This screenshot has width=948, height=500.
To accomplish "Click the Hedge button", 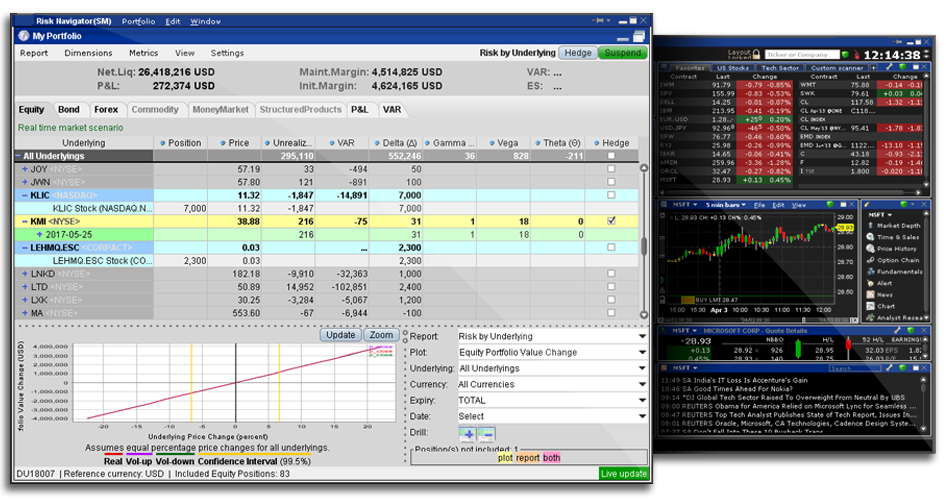I will pos(578,53).
